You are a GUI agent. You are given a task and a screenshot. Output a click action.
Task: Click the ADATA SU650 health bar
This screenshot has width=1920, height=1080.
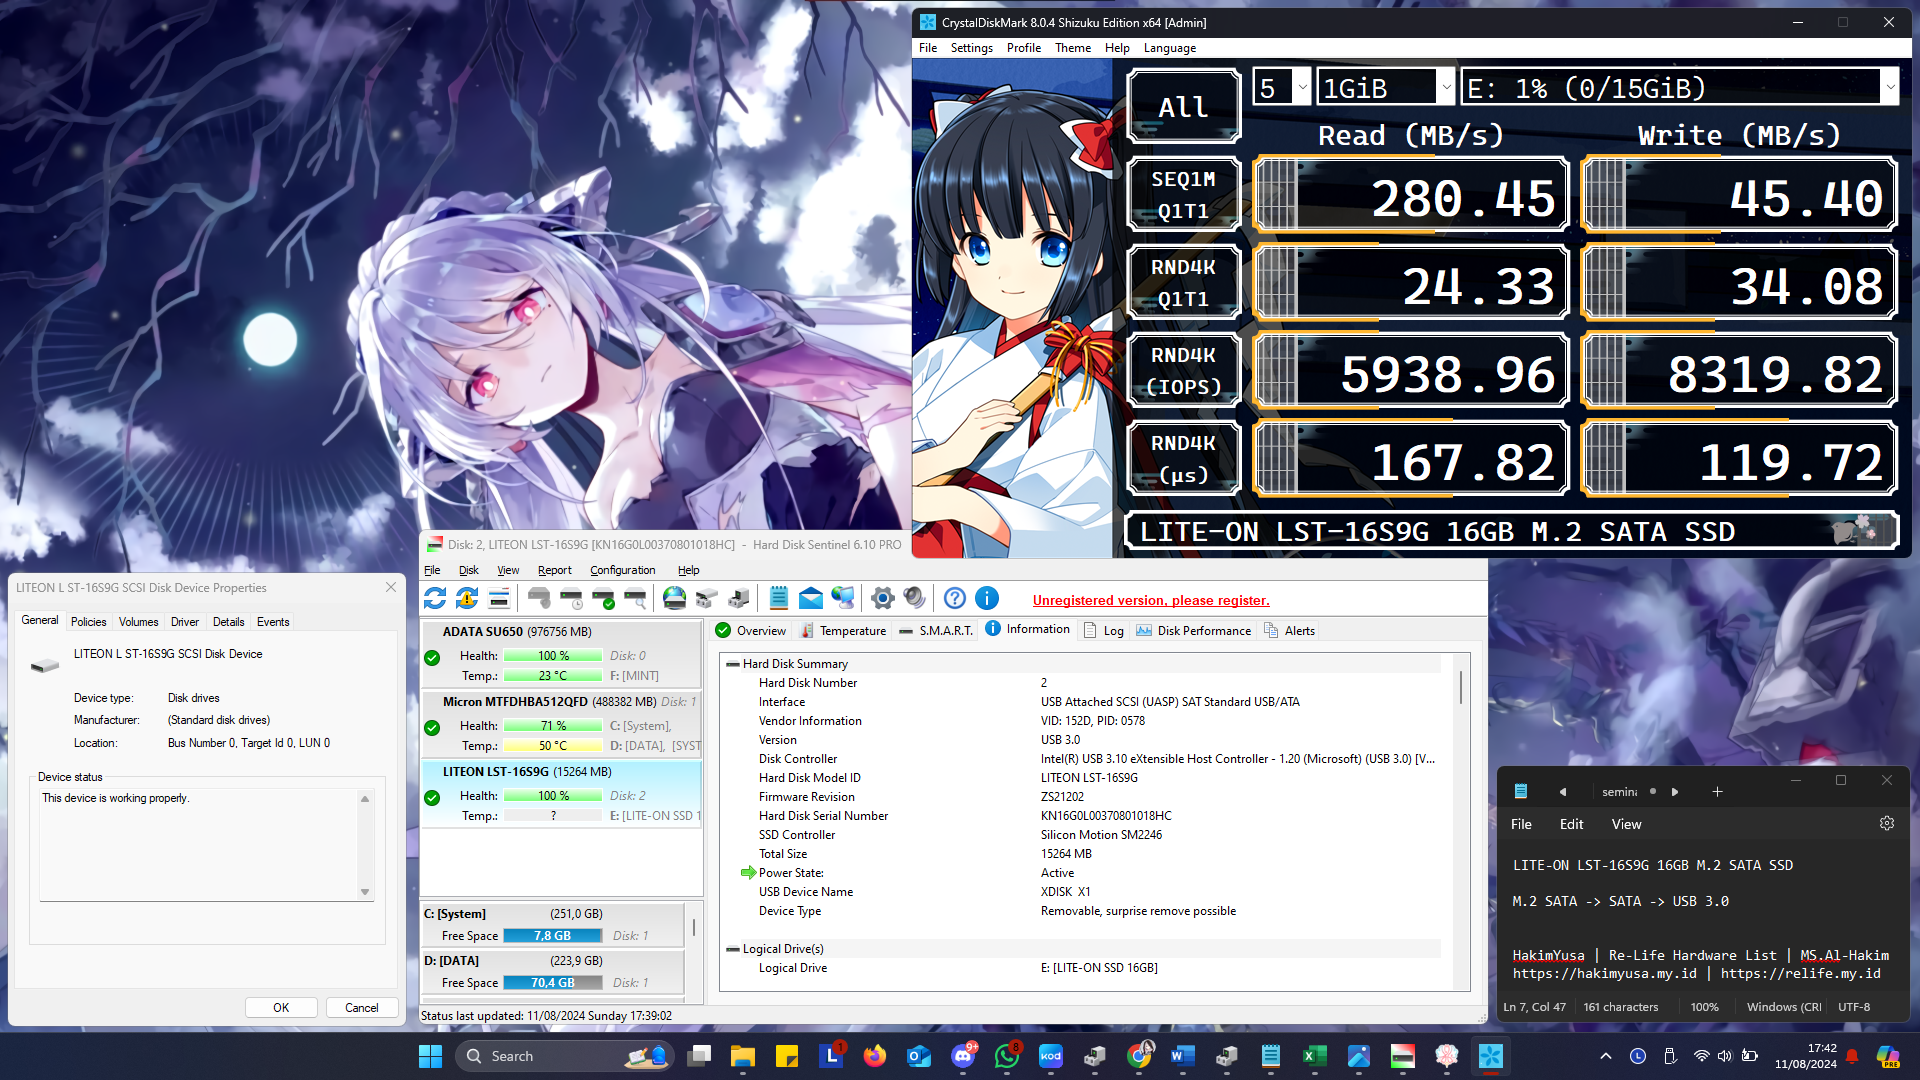[x=553, y=656]
